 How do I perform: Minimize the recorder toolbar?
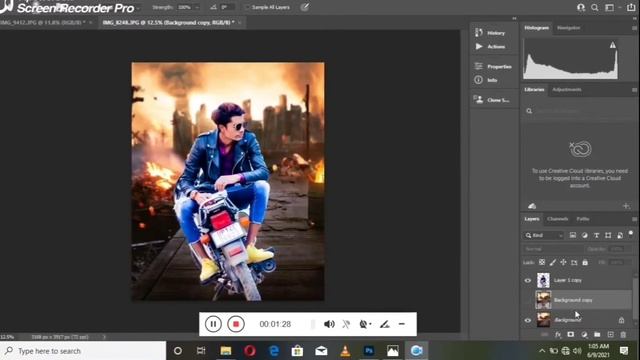[x=402, y=324]
